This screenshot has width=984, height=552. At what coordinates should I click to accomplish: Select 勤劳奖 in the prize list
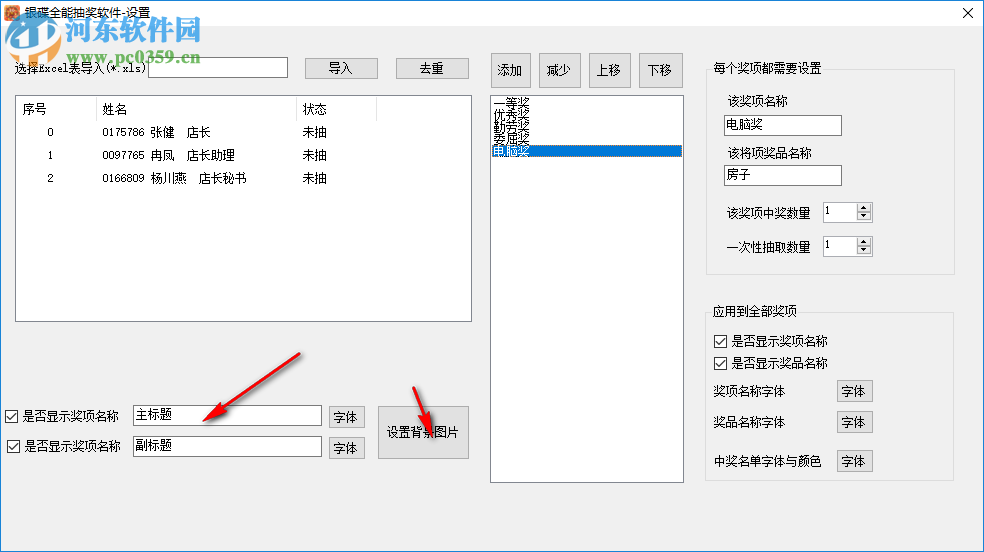click(x=587, y=127)
